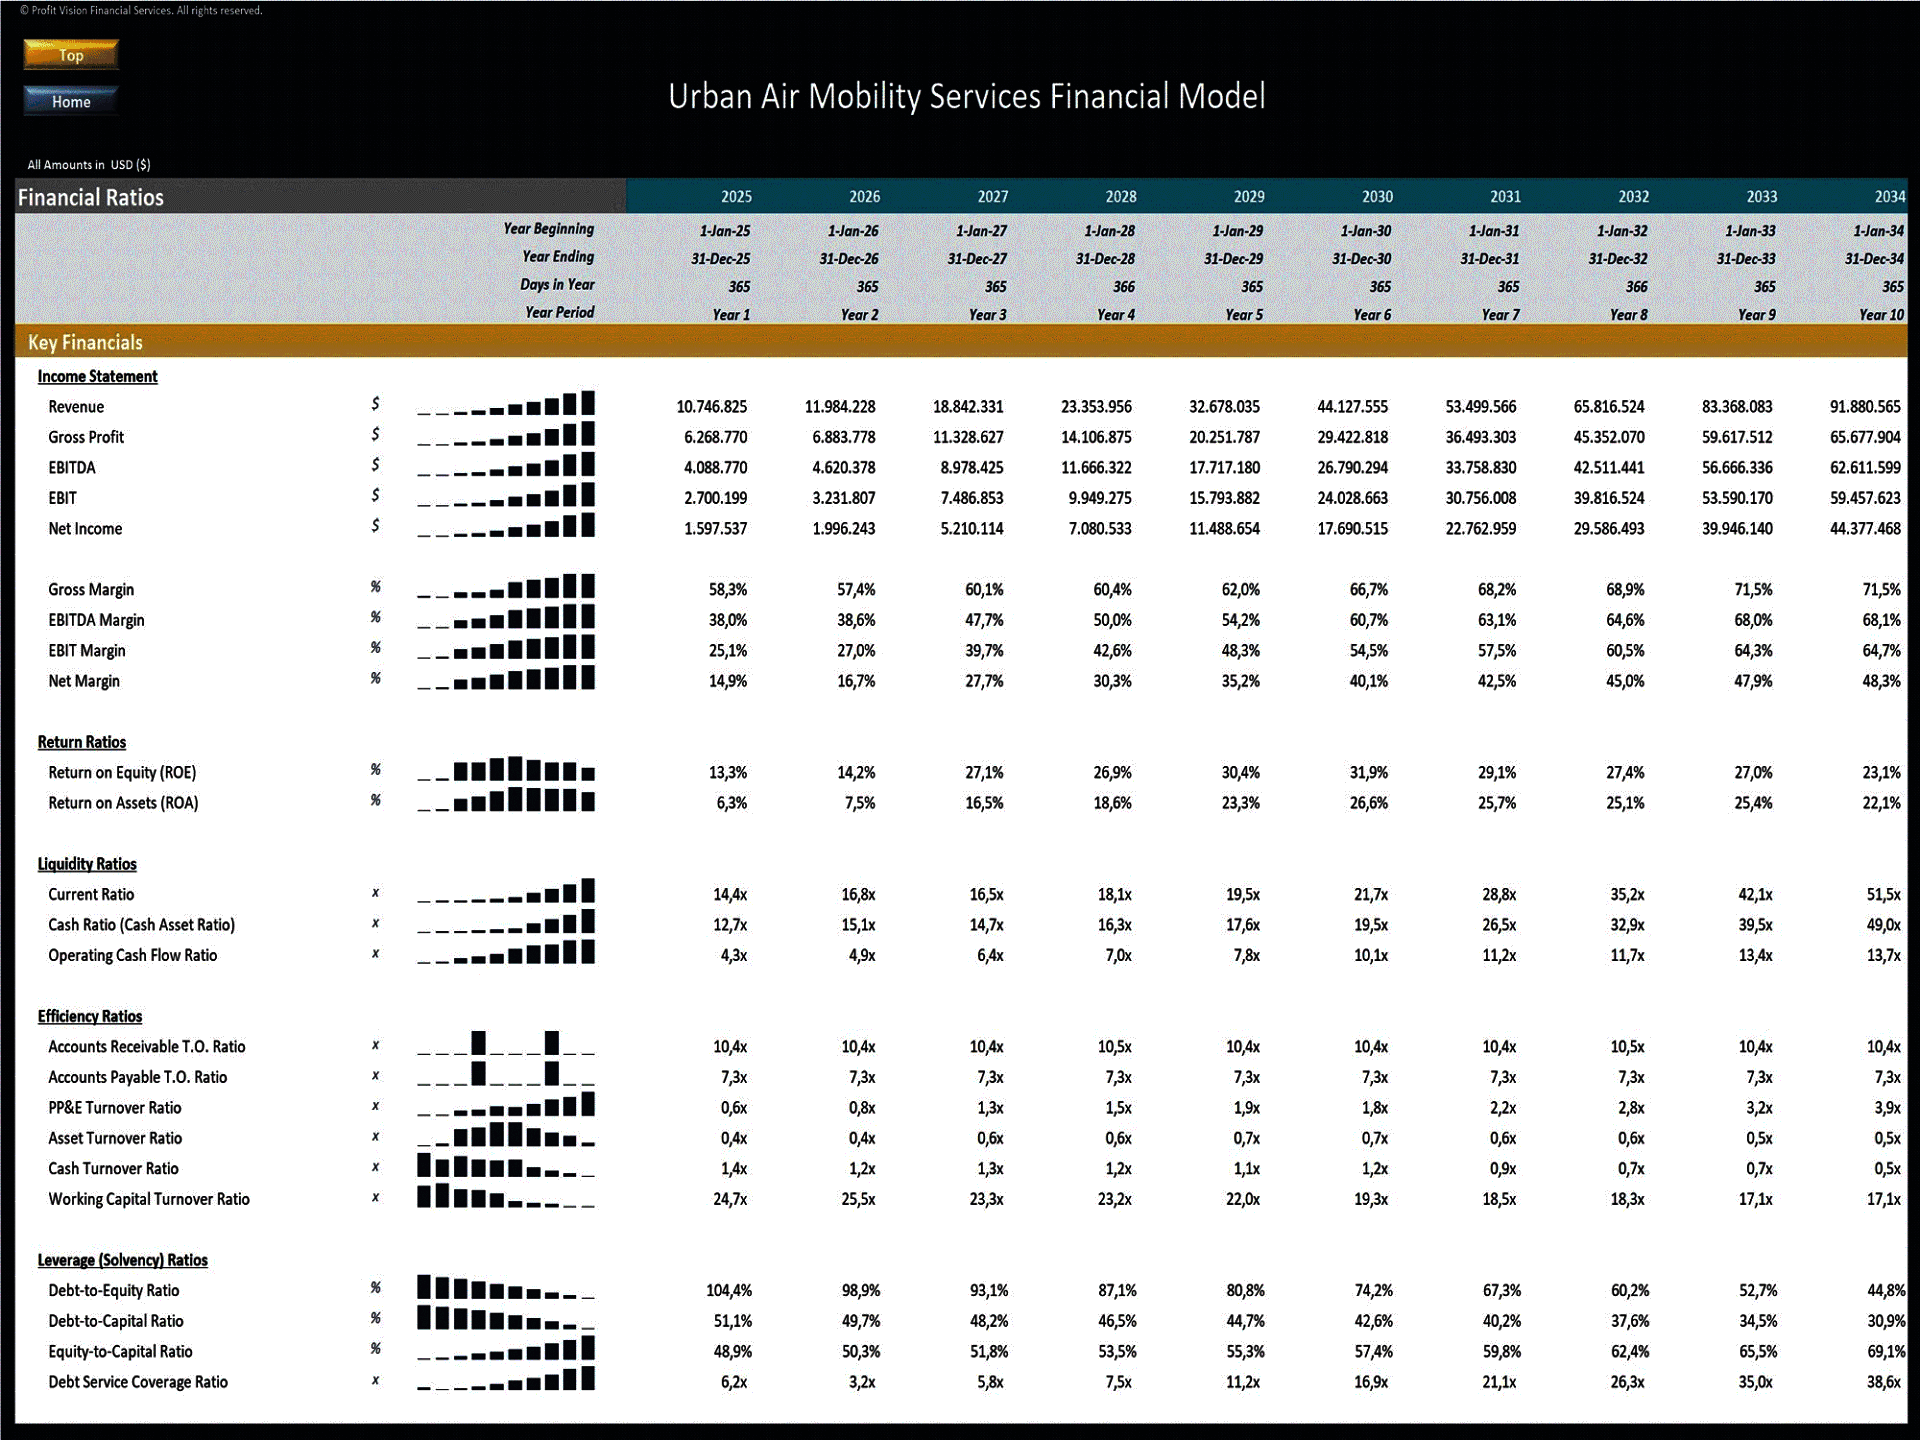Select Gross Margin value 58,3%

click(728, 590)
